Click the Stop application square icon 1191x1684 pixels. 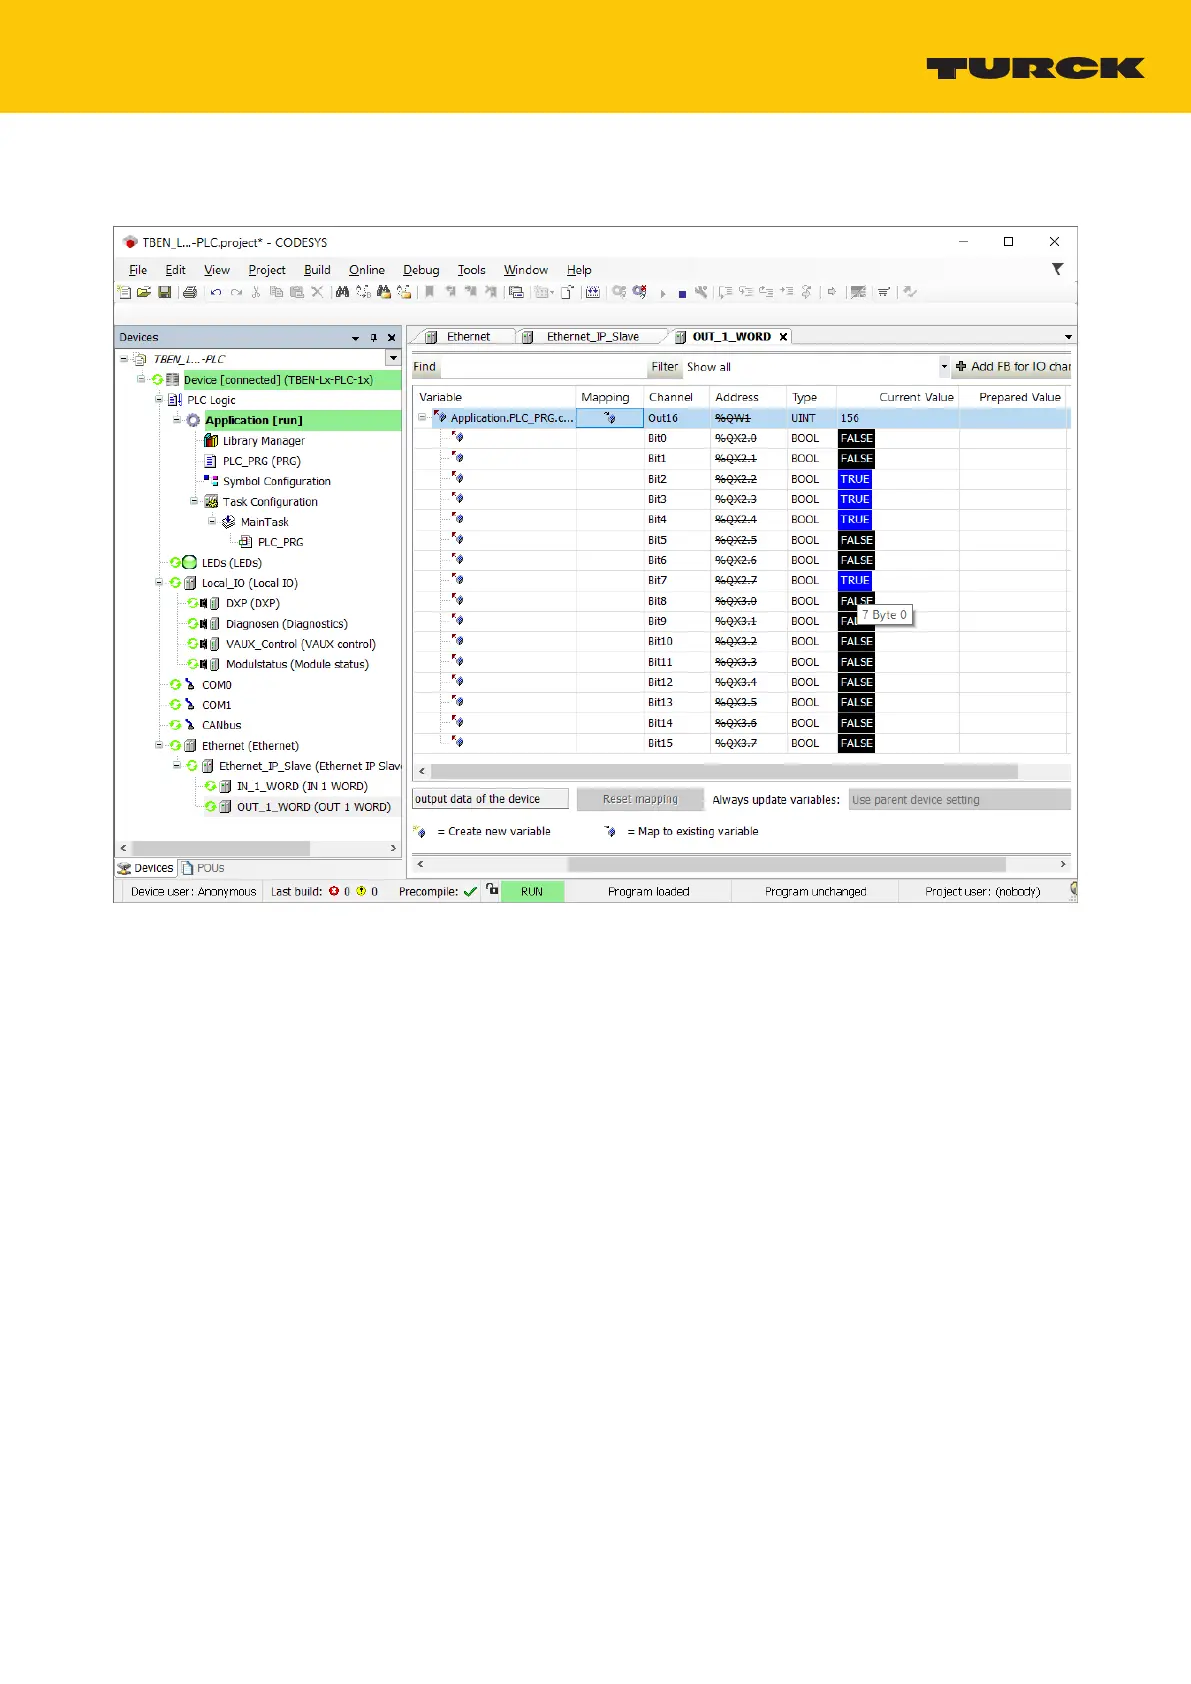(682, 294)
